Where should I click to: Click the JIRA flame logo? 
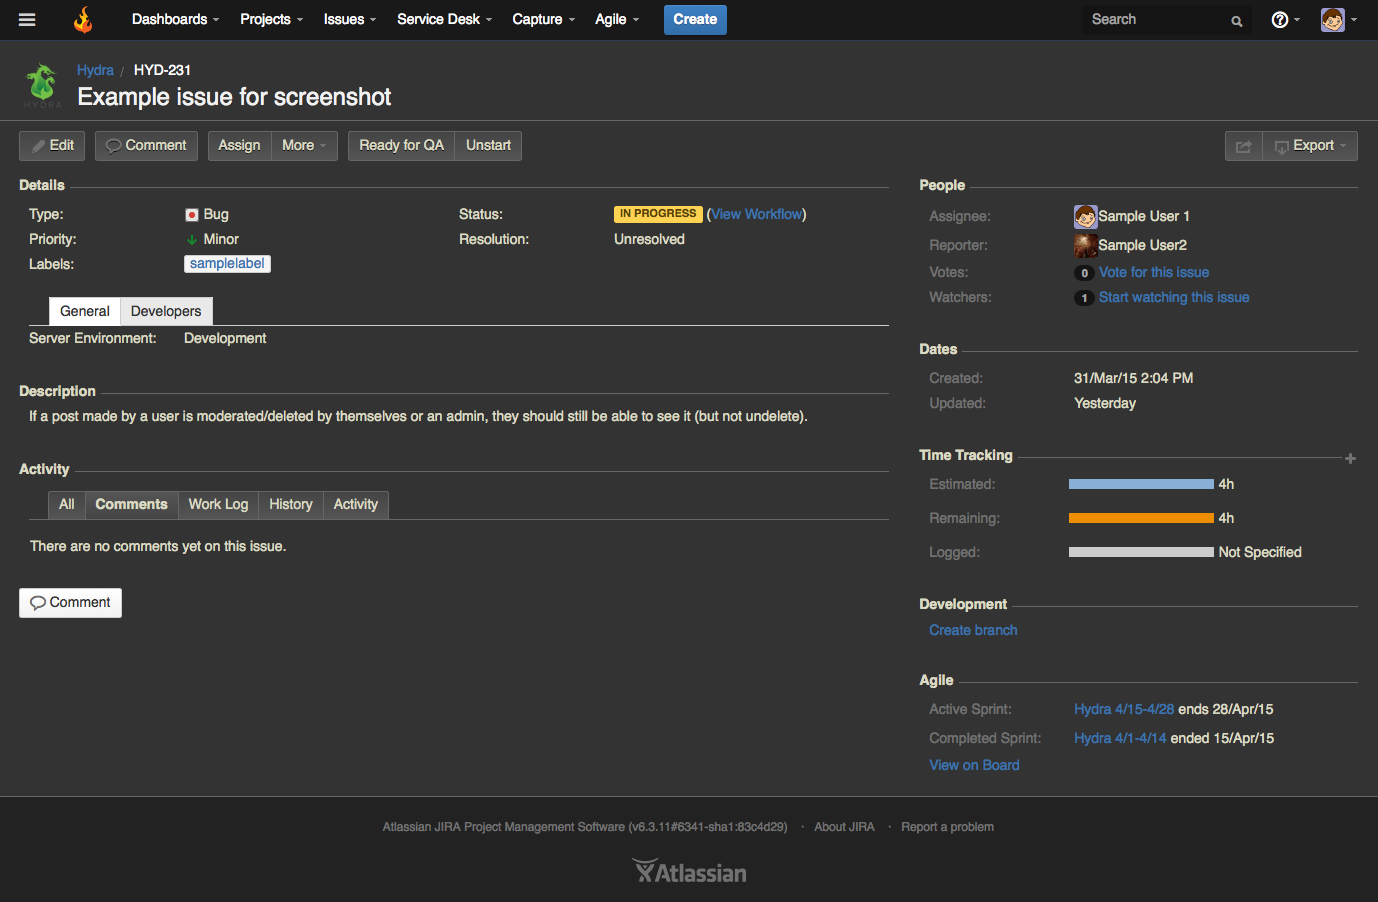click(x=82, y=19)
